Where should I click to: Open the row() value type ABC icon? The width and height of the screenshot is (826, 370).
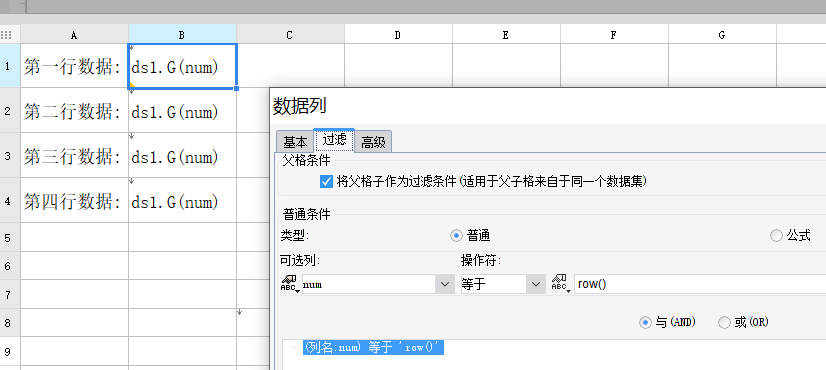[560, 285]
